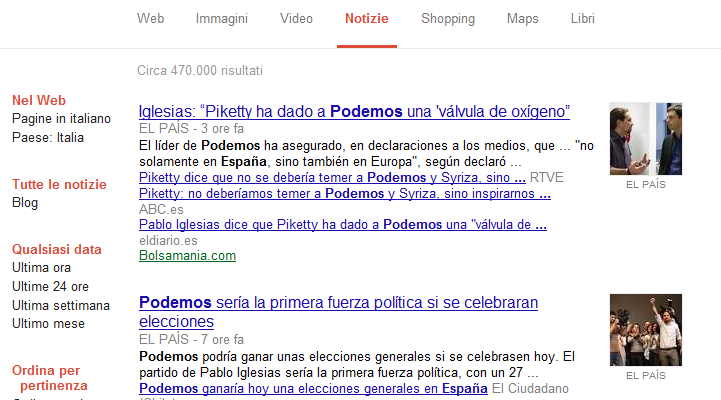
Task: Choose Ordina per pertinenza sorting
Action: point(50,378)
